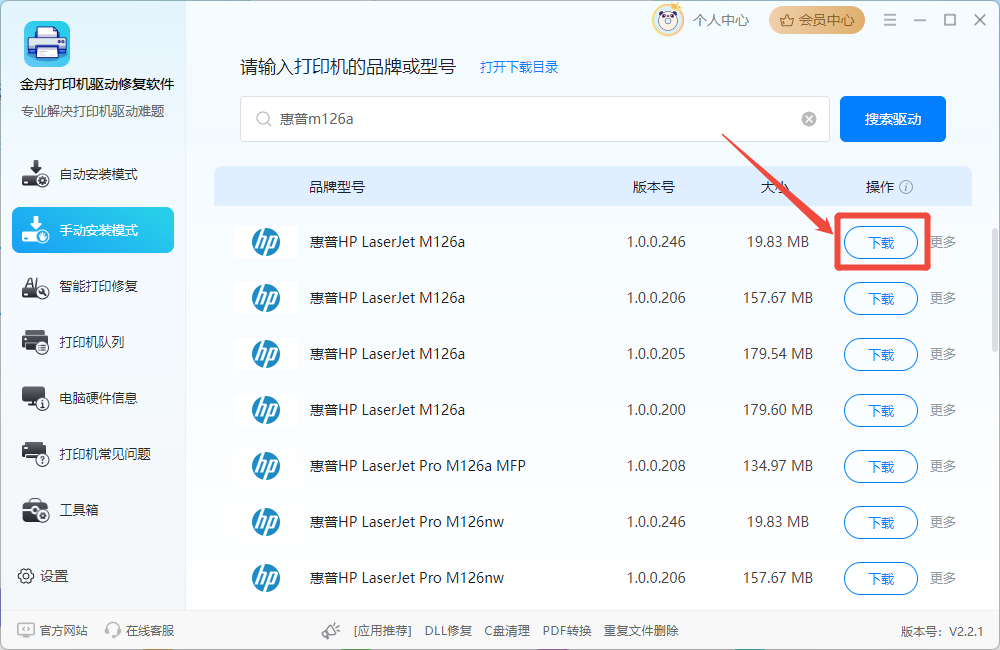Viewport: 1000px width, 650px height.
Task: Open 在线客服 in the footer
Action: tap(140, 630)
